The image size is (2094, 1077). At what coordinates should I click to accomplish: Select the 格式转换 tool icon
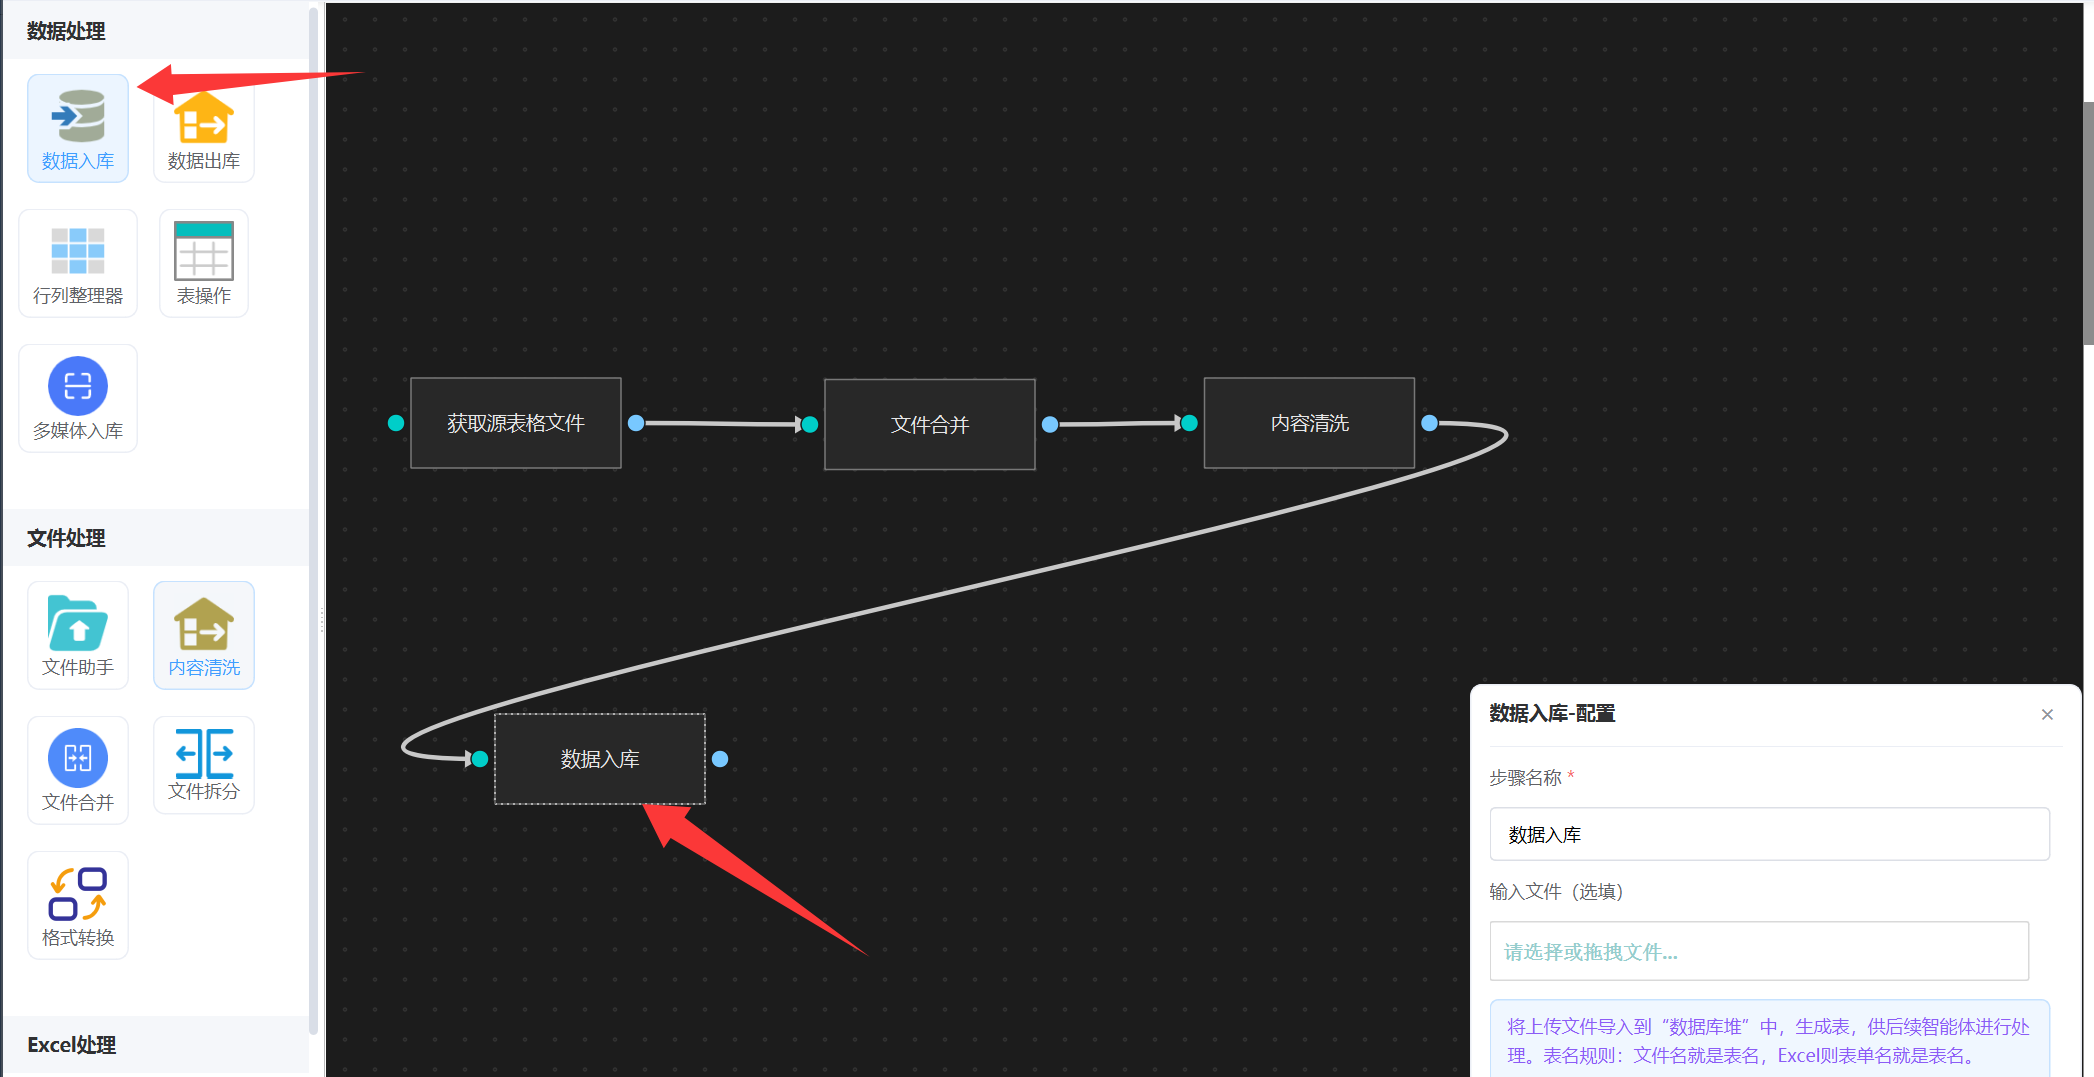click(78, 906)
